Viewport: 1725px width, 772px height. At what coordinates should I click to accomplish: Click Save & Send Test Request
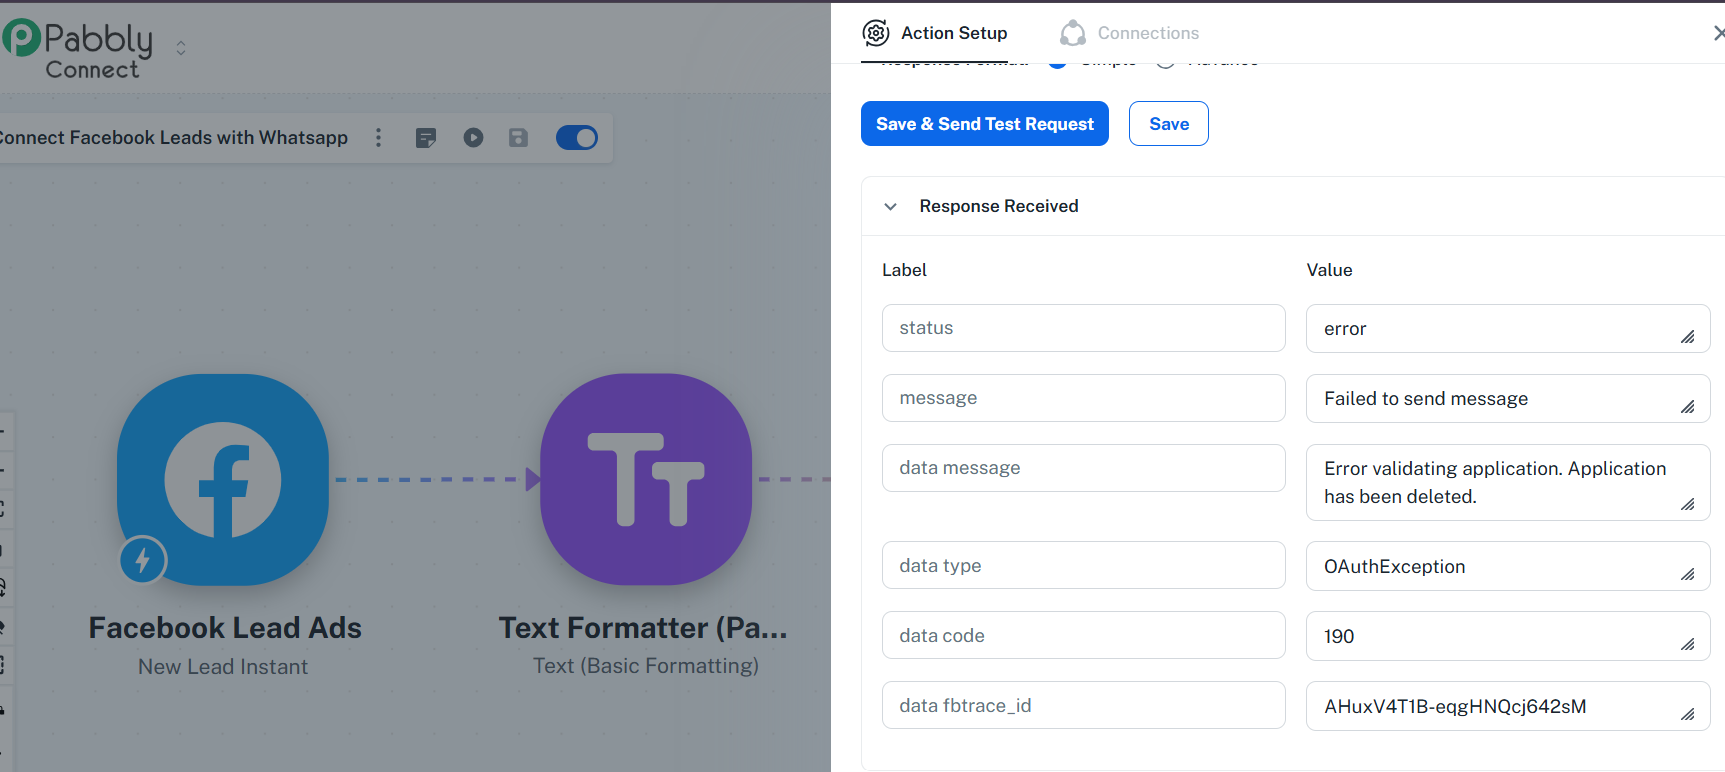[985, 124]
